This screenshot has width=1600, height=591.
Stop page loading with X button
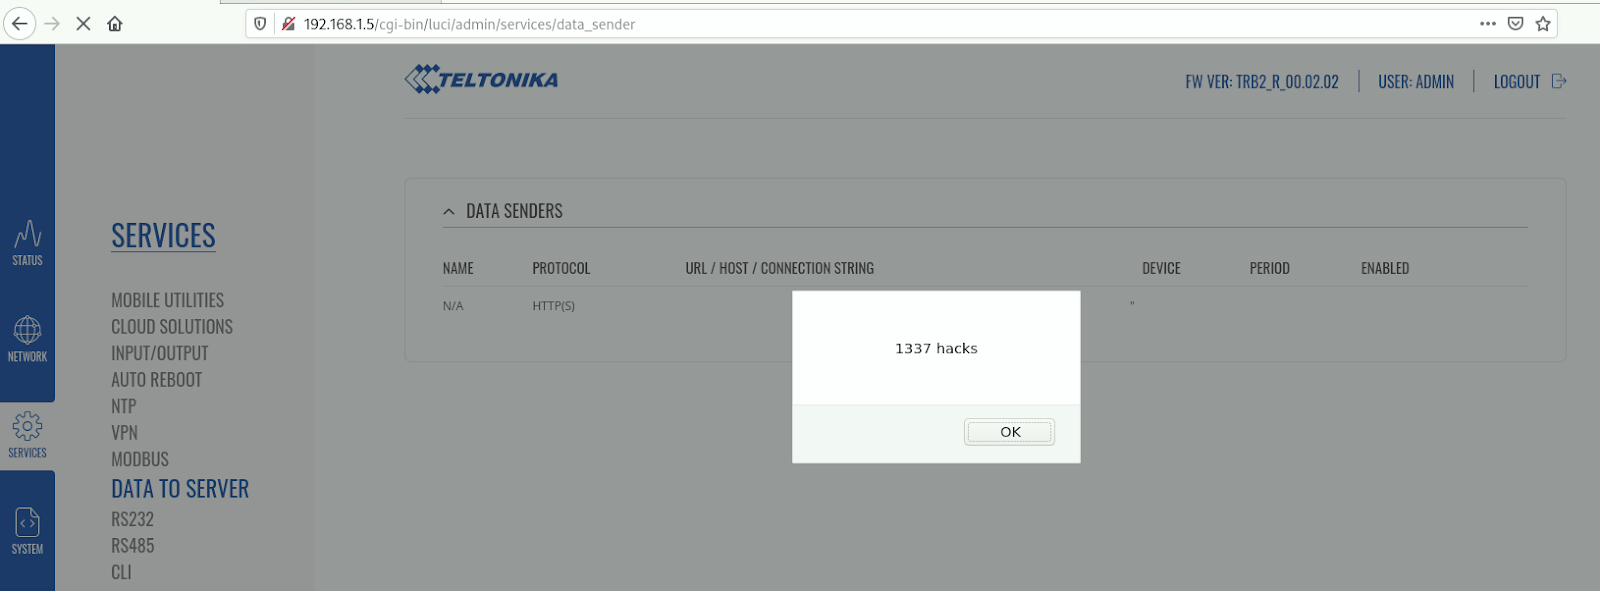pyautogui.click(x=84, y=24)
